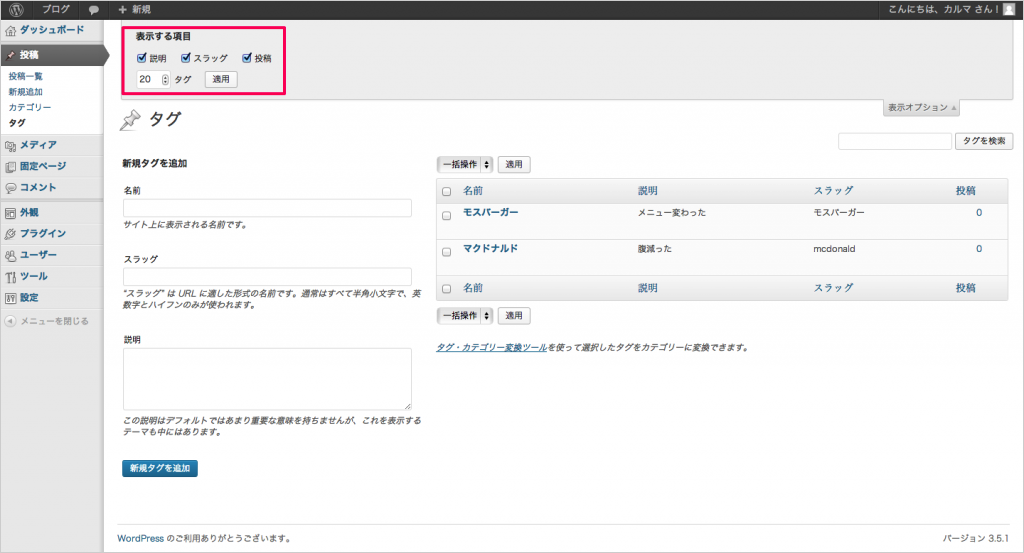Open the タグ・カテゴリー変換ツール link

pyautogui.click(x=492, y=348)
